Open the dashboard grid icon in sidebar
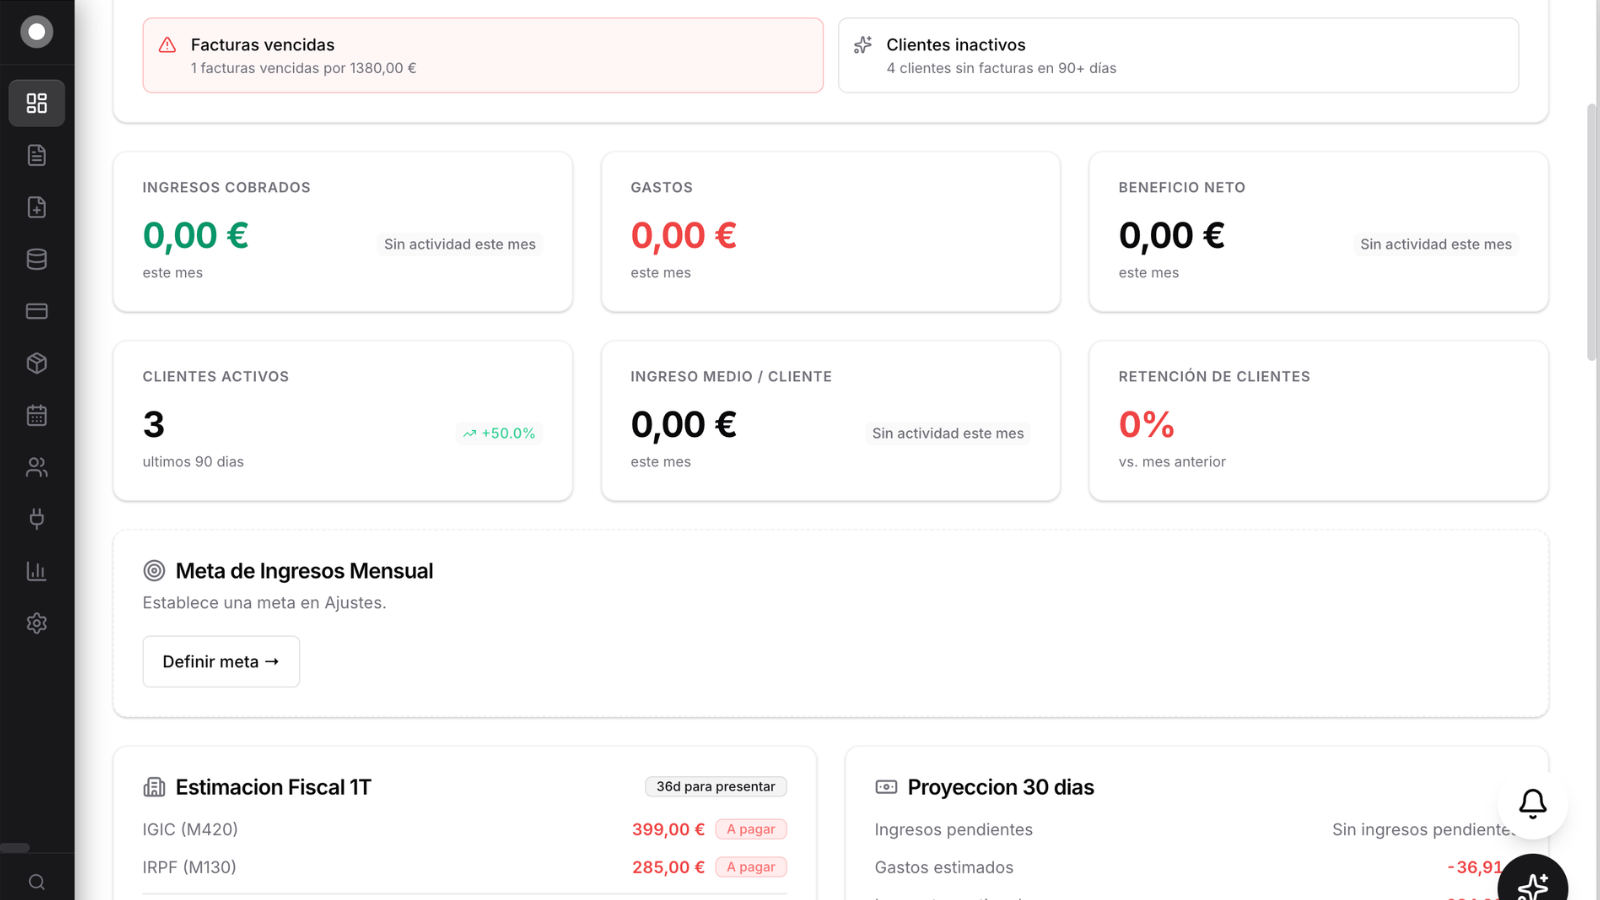Screen dimensions: 1600x900 pyautogui.click(x=37, y=103)
